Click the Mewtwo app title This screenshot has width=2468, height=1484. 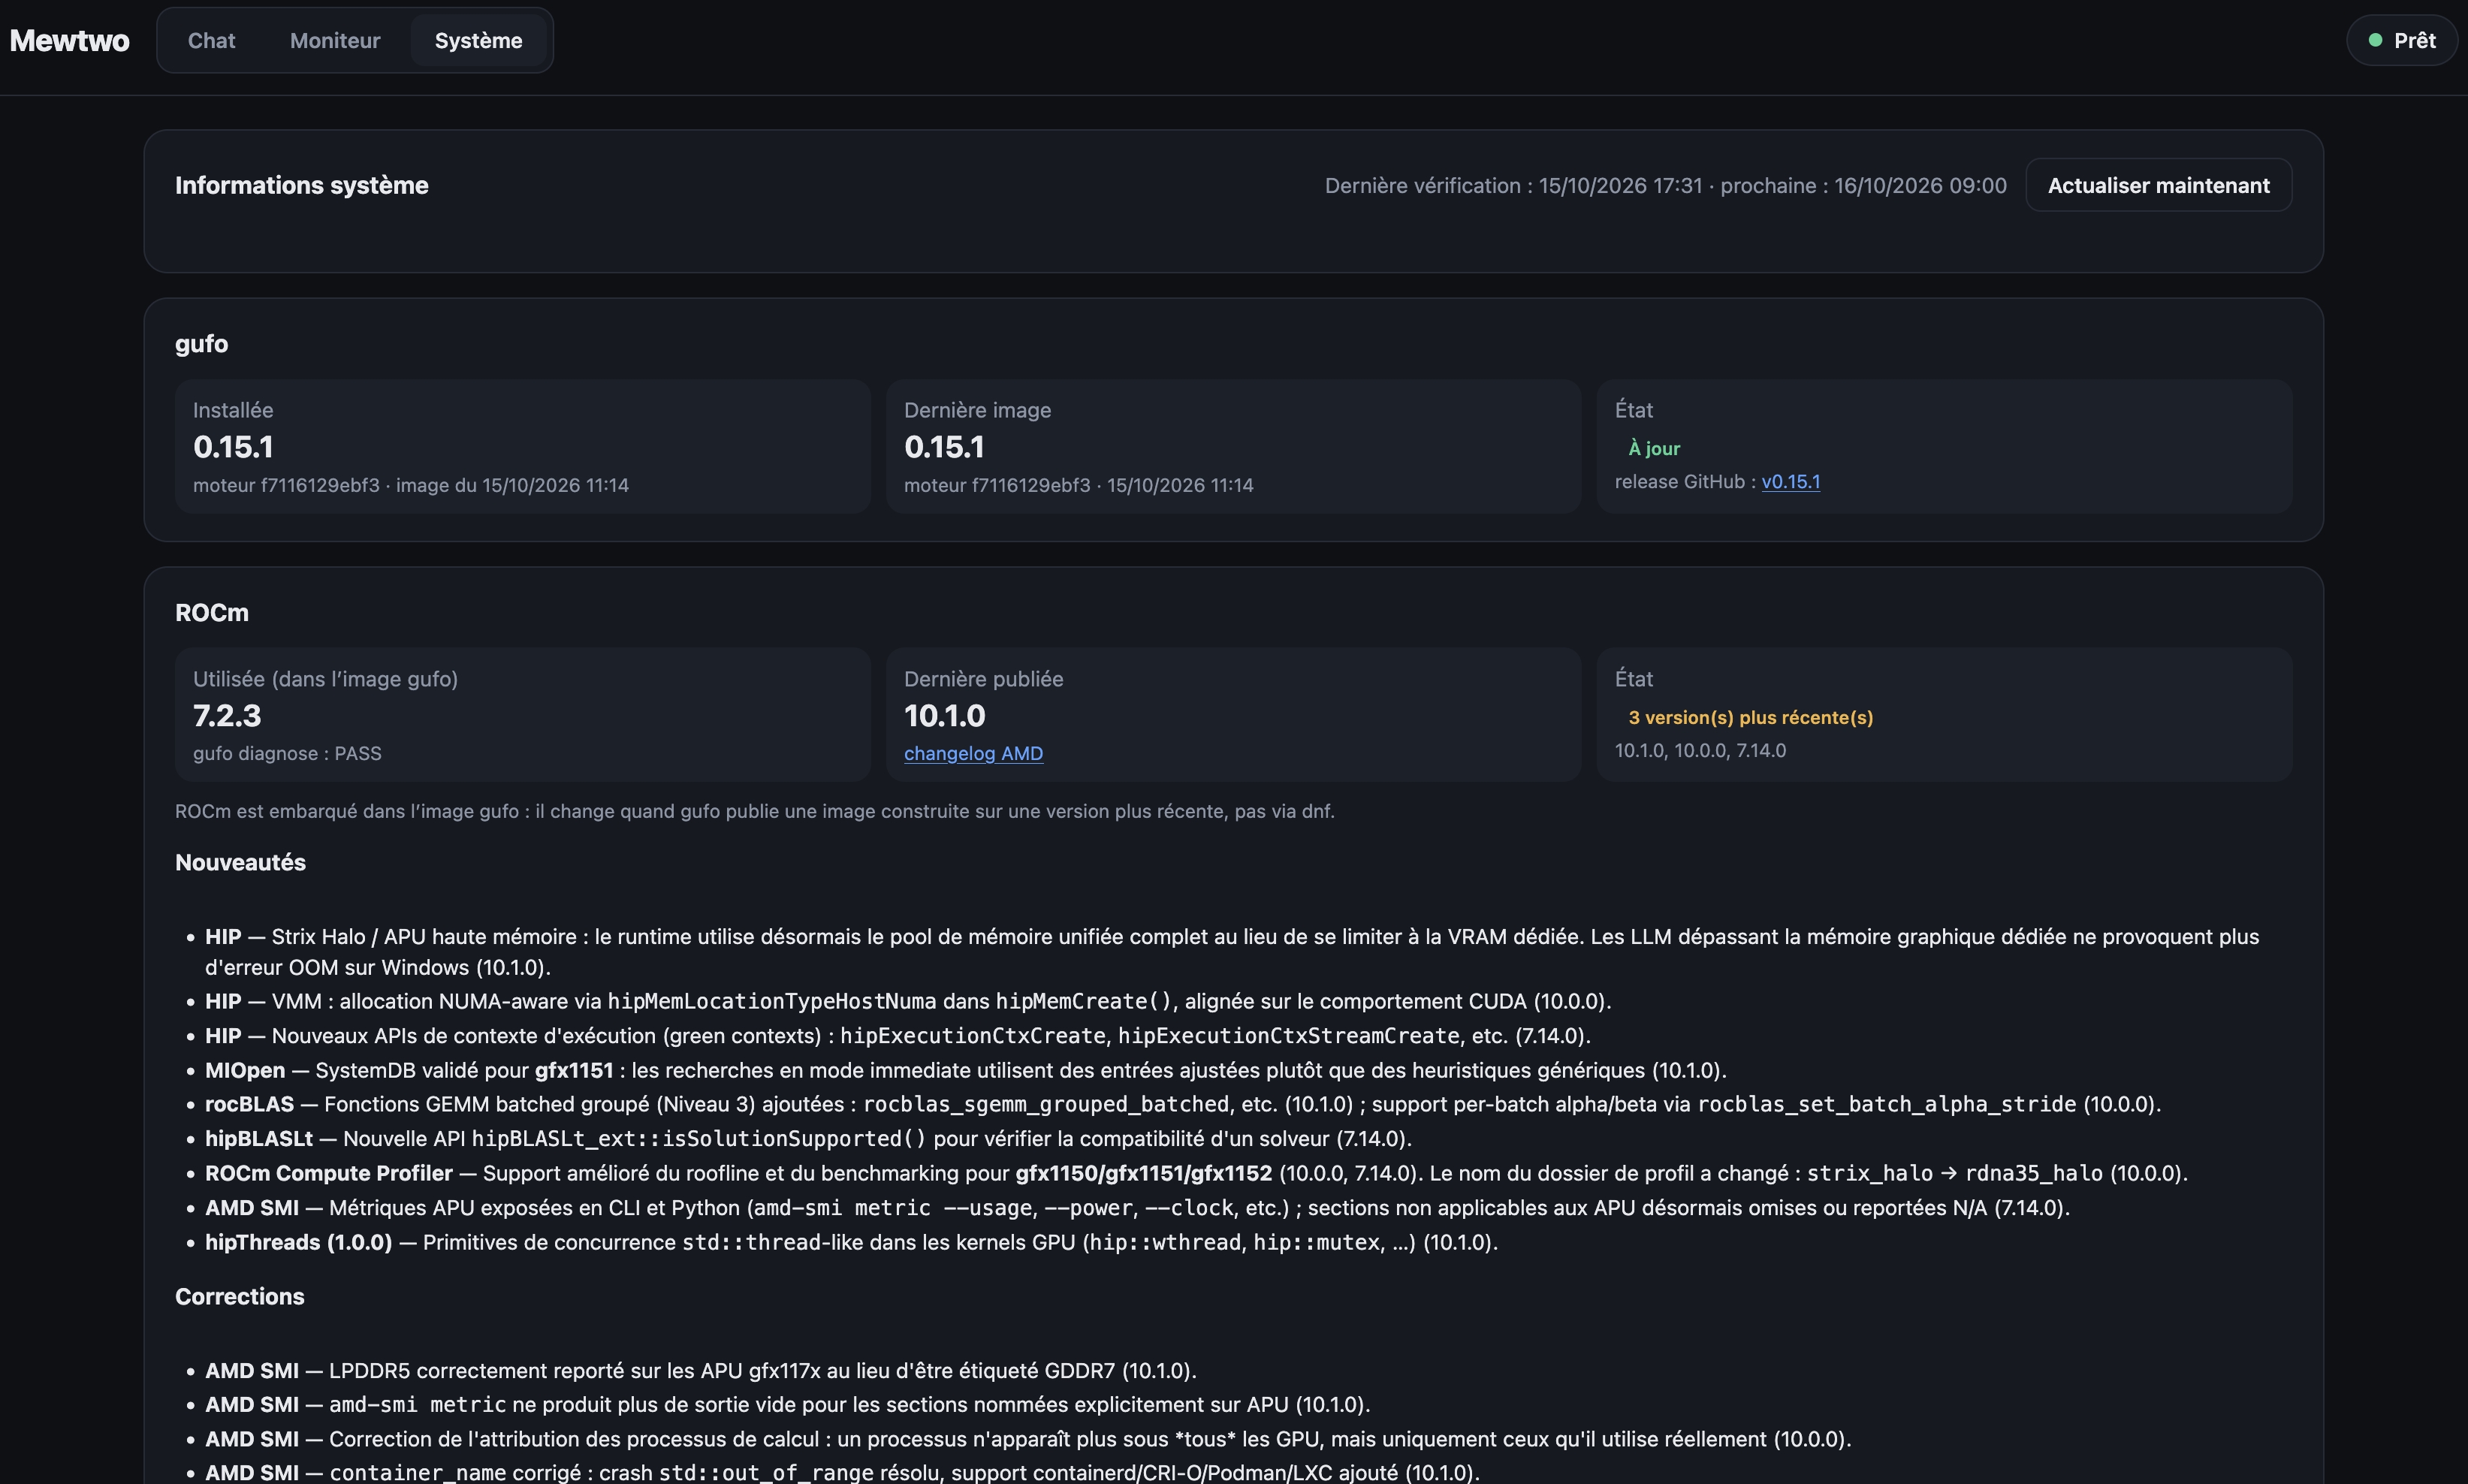(70, 40)
